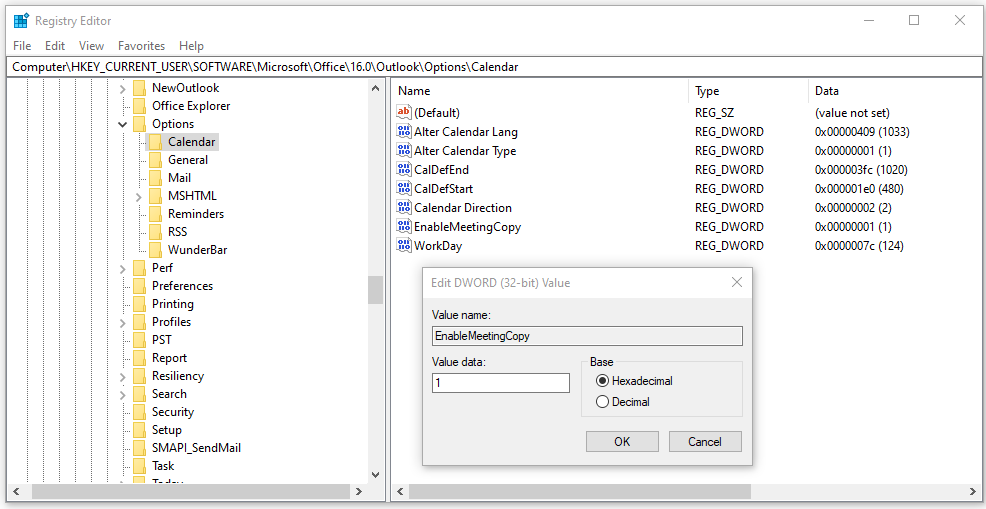The image size is (986, 509).
Task: Open the Favorites menu
Action: pos(141,46)
